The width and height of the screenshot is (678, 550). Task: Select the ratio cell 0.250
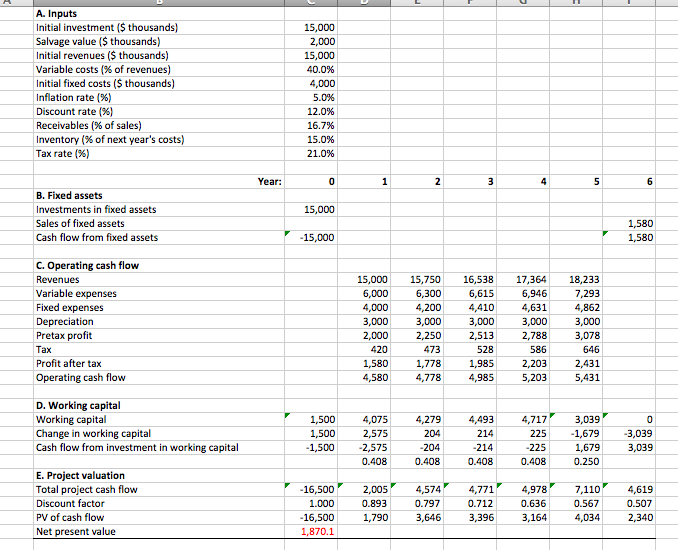pyautogui.click(x=576, y=461)
